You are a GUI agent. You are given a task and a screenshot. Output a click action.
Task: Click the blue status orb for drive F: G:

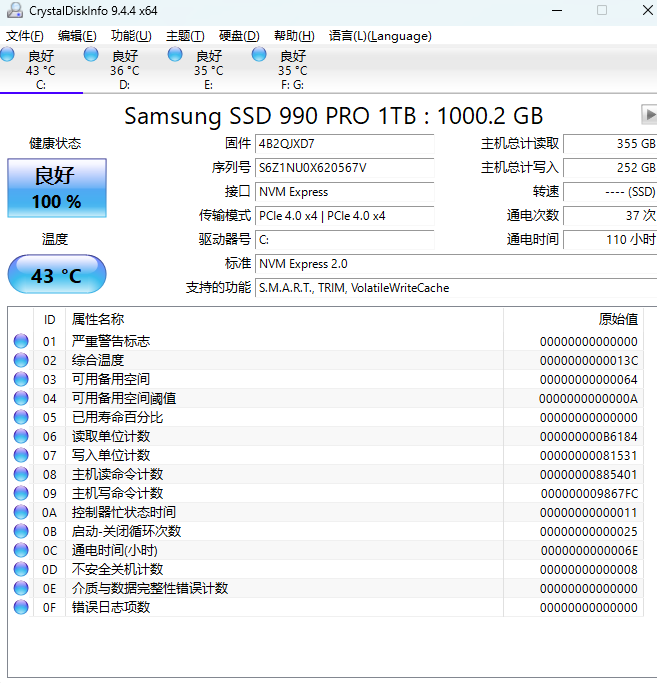259,54
